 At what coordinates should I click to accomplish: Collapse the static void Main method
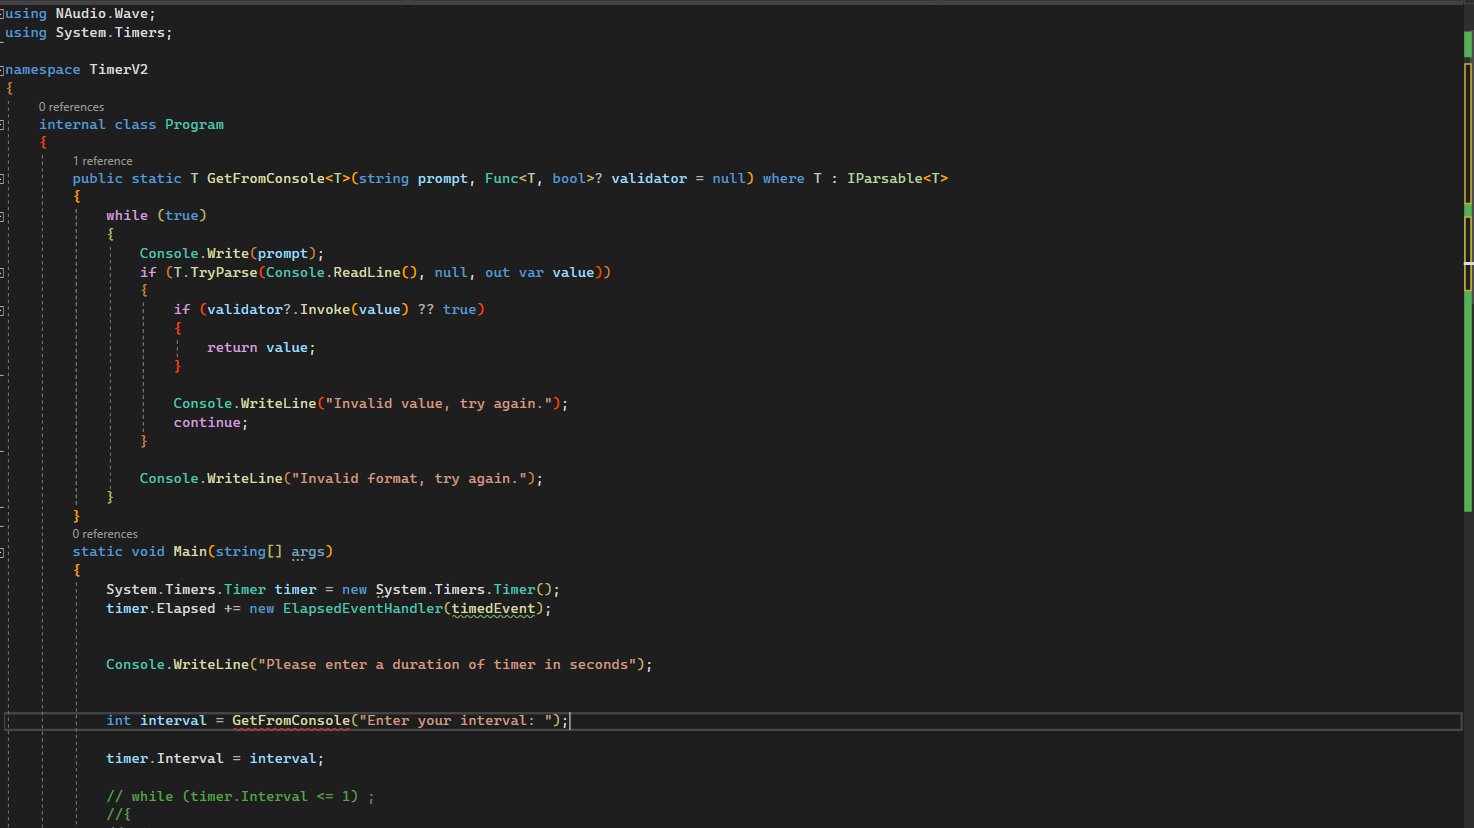(x=2, y=552)
